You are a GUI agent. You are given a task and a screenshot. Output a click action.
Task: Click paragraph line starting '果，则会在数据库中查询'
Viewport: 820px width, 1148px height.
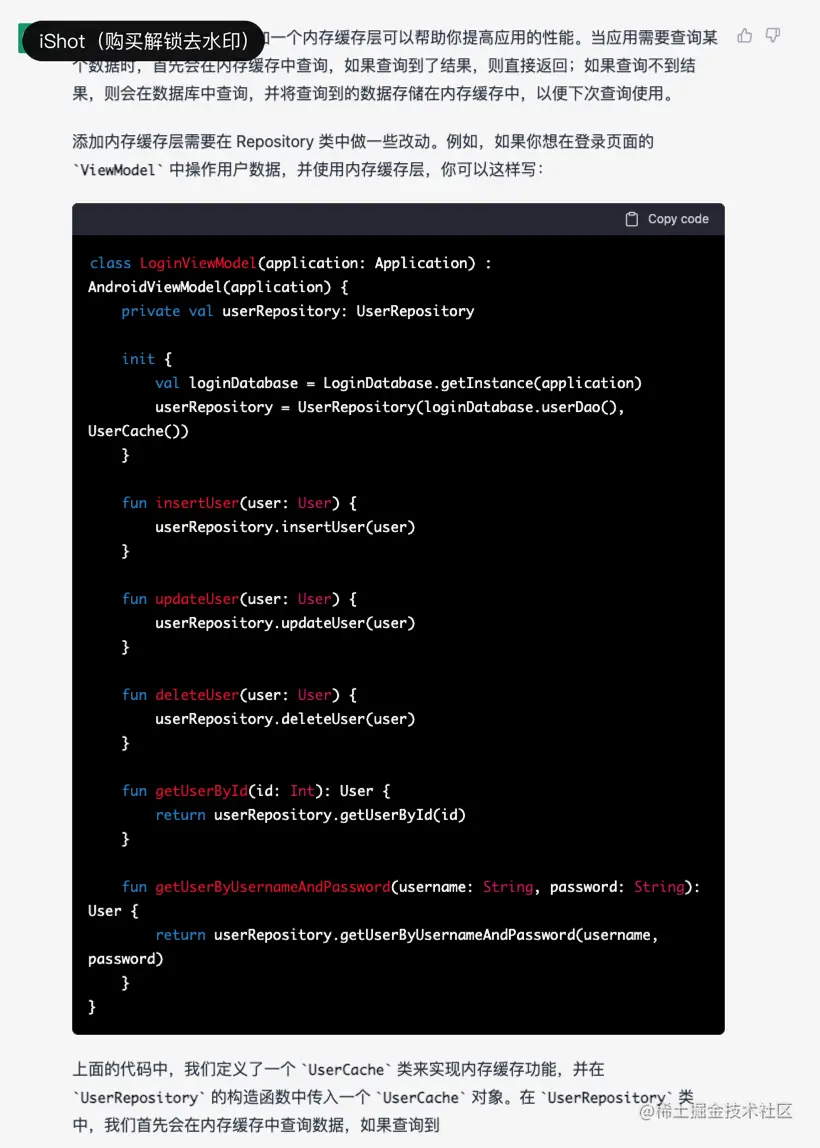point(373,94)
